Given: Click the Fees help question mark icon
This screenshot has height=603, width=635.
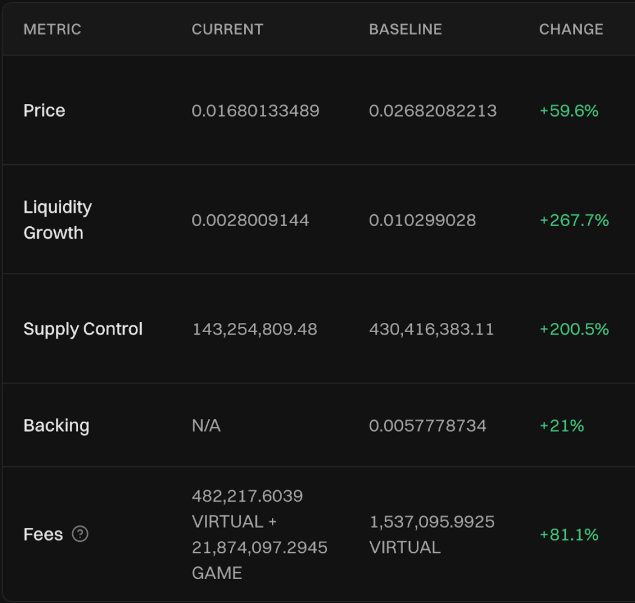Looking at the screenshot, I should click(x=81, y=534).
